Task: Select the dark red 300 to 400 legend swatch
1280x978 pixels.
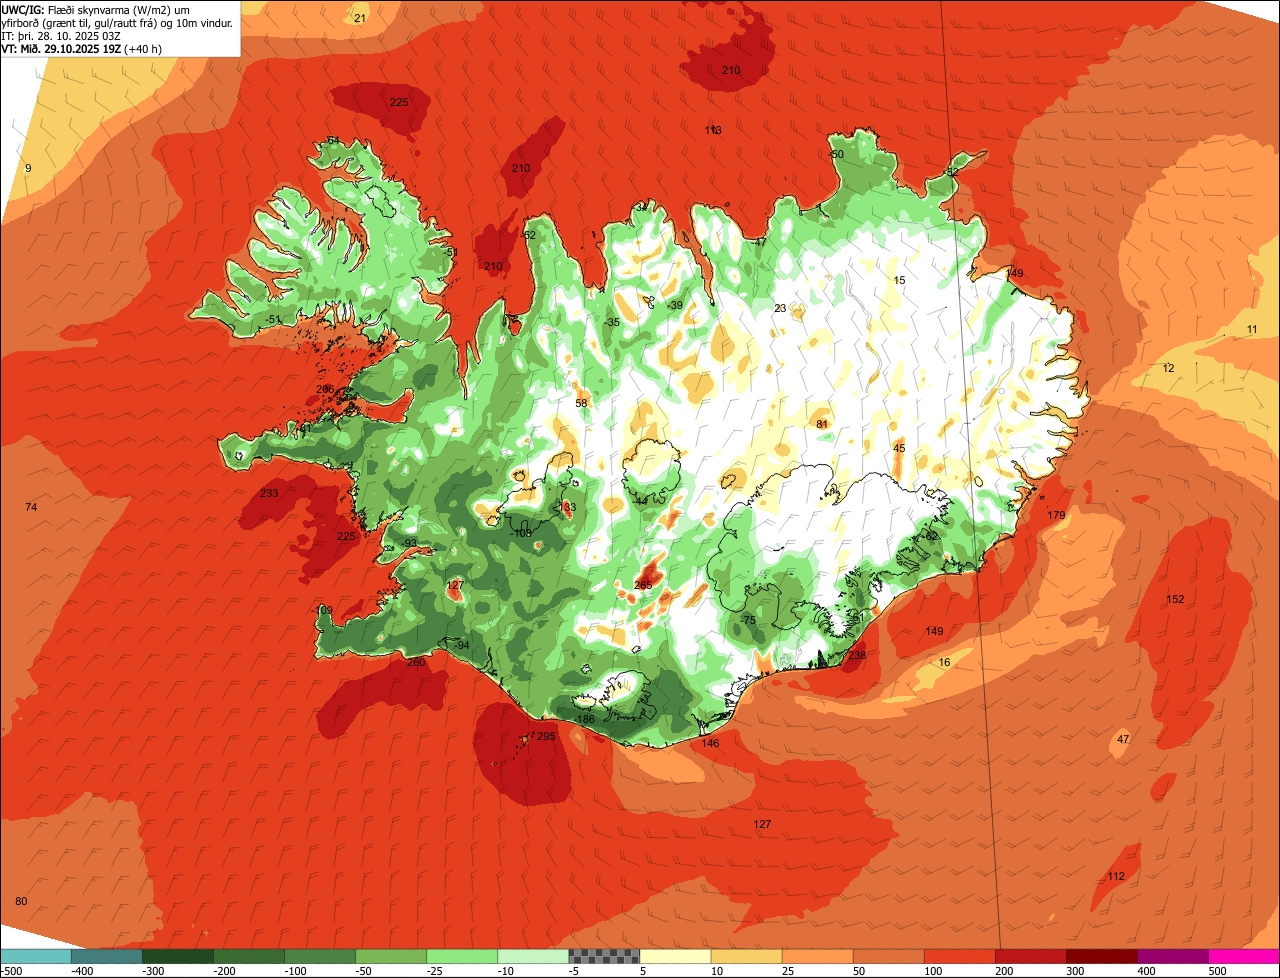Action: (x=1102, y=956)
